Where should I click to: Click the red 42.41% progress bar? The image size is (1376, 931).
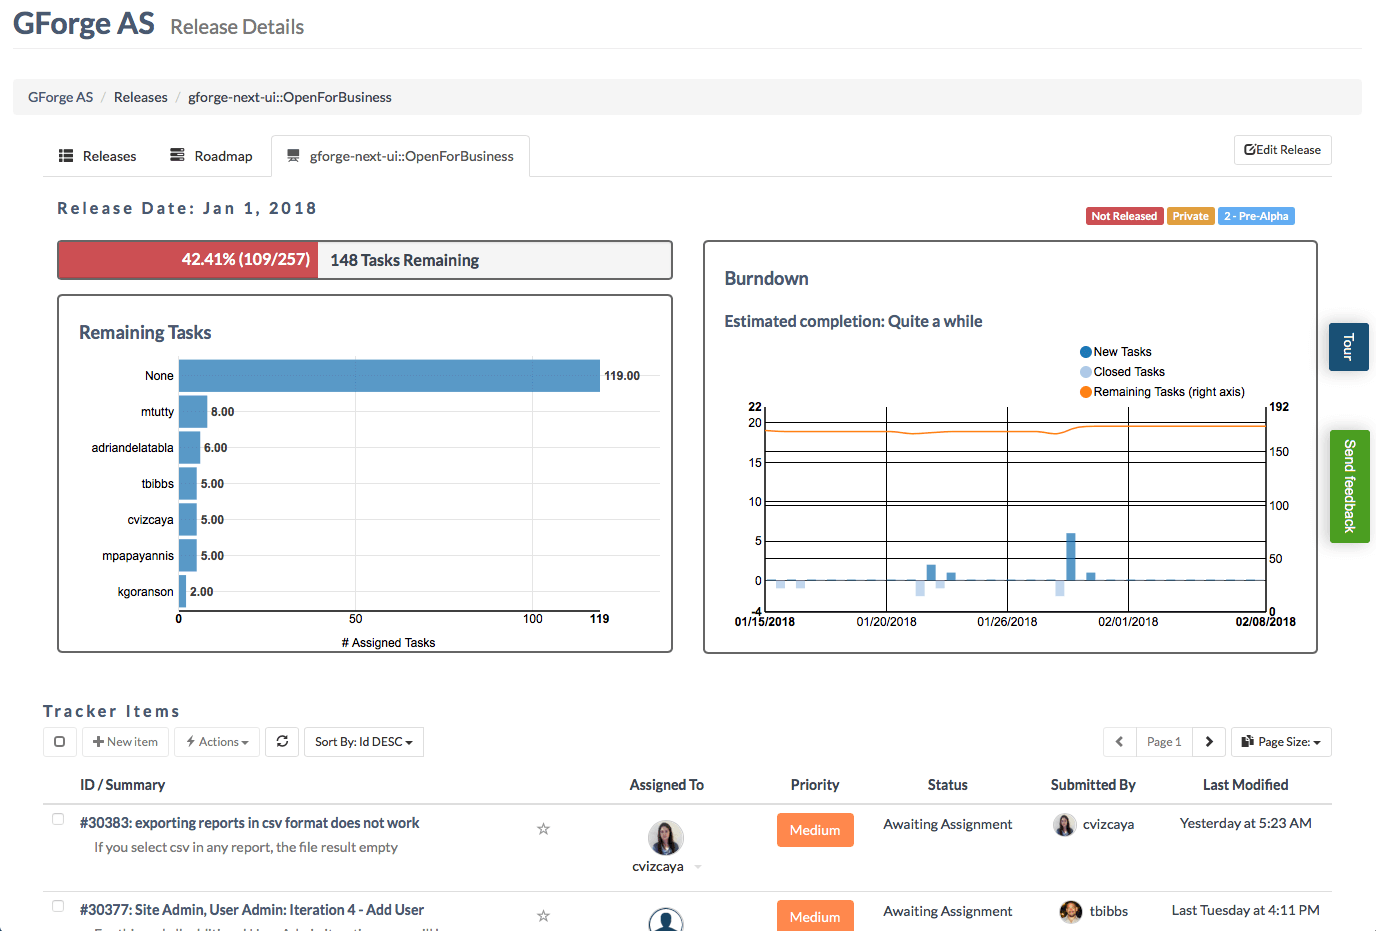click(187, 259)
